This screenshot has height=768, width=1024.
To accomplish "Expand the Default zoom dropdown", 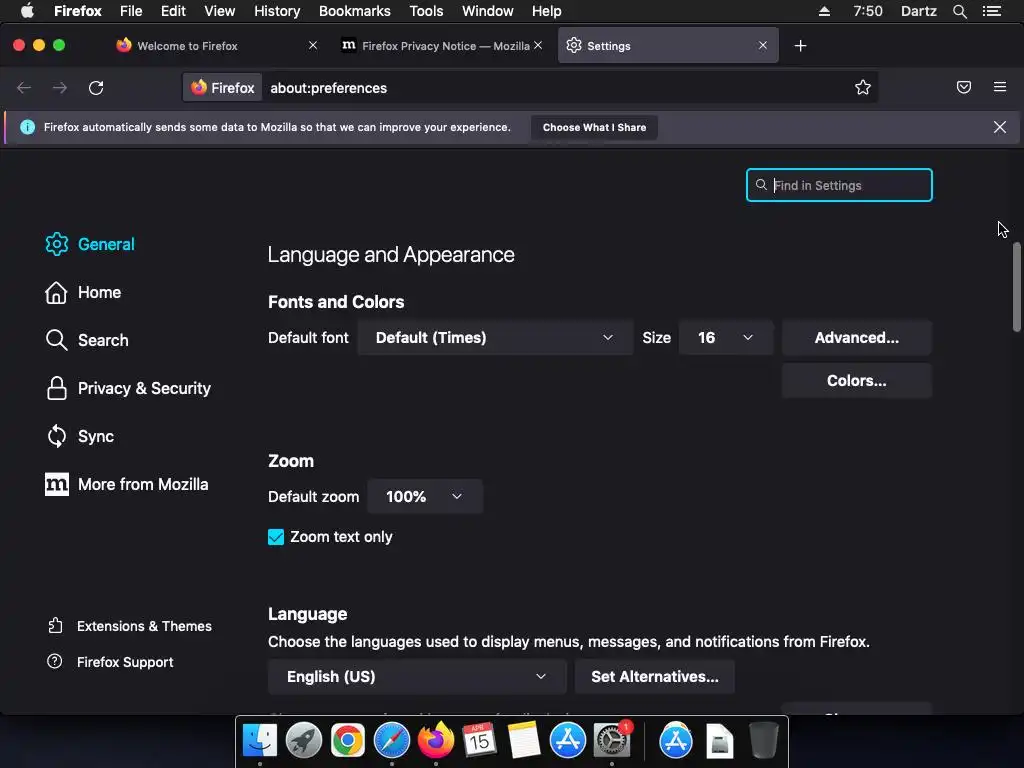I will (x=425, y=496).
